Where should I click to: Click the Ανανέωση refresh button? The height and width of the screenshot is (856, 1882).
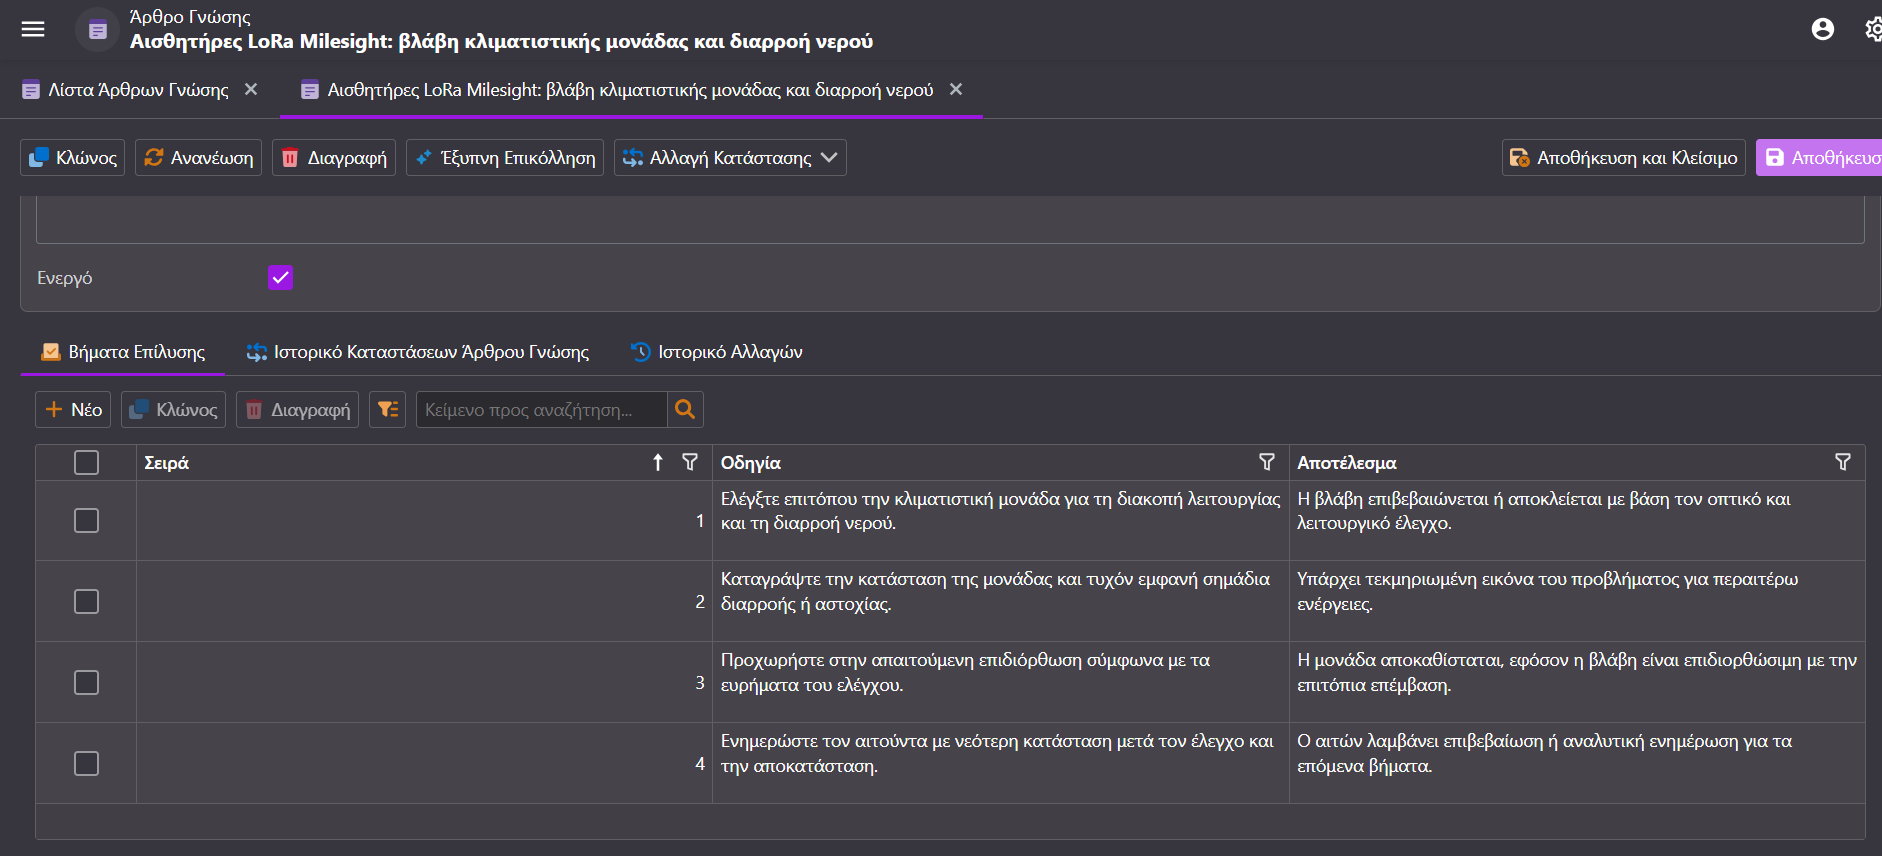coord(199,157)
